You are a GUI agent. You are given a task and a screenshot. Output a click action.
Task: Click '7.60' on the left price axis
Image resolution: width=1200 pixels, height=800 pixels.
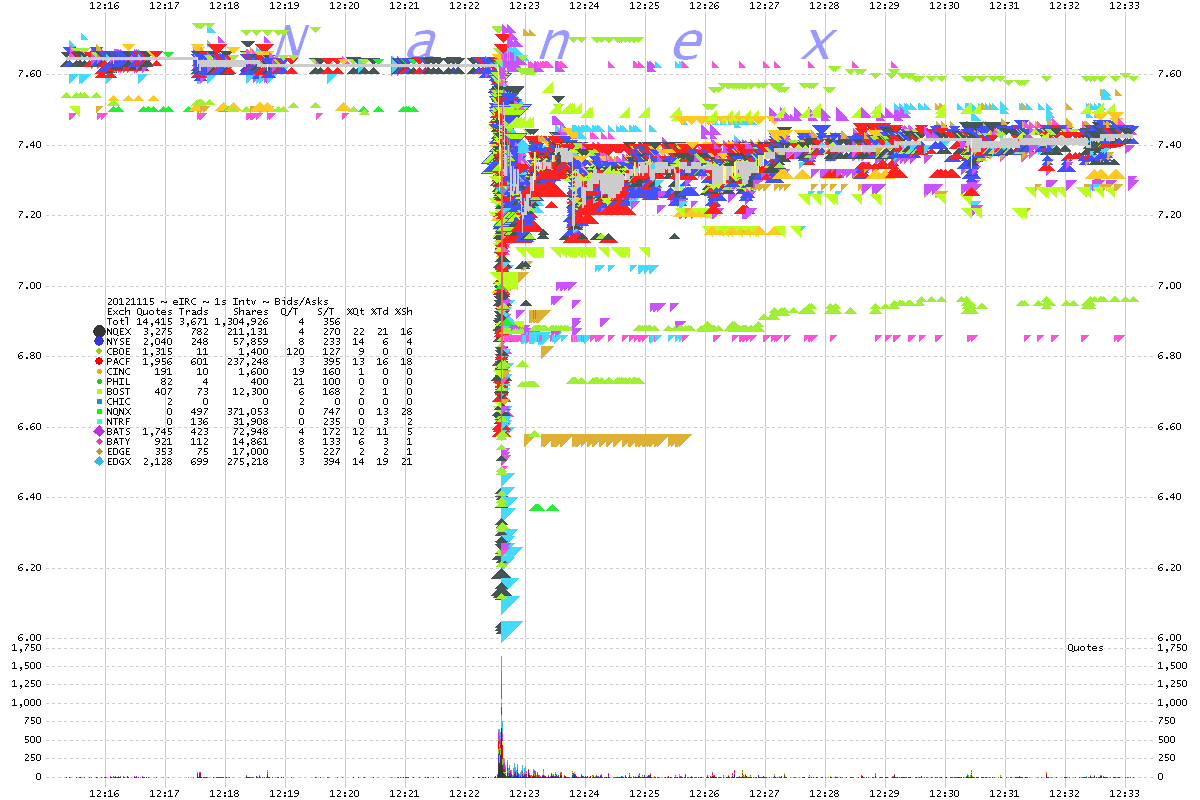tap(32, 74)
